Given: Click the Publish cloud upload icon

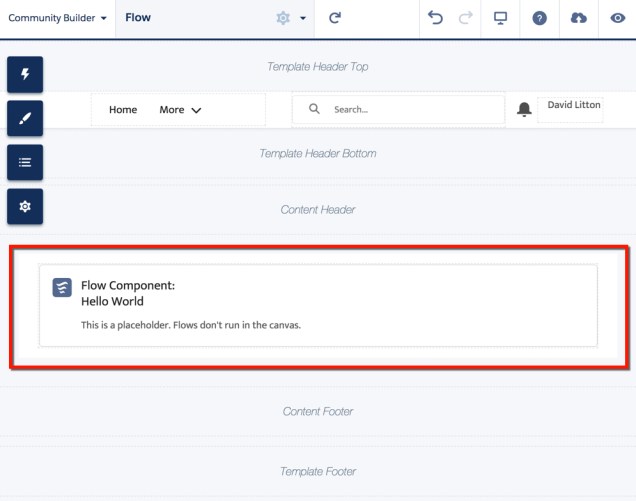Looking at the screenshot, I should click(x=579, y=18).
